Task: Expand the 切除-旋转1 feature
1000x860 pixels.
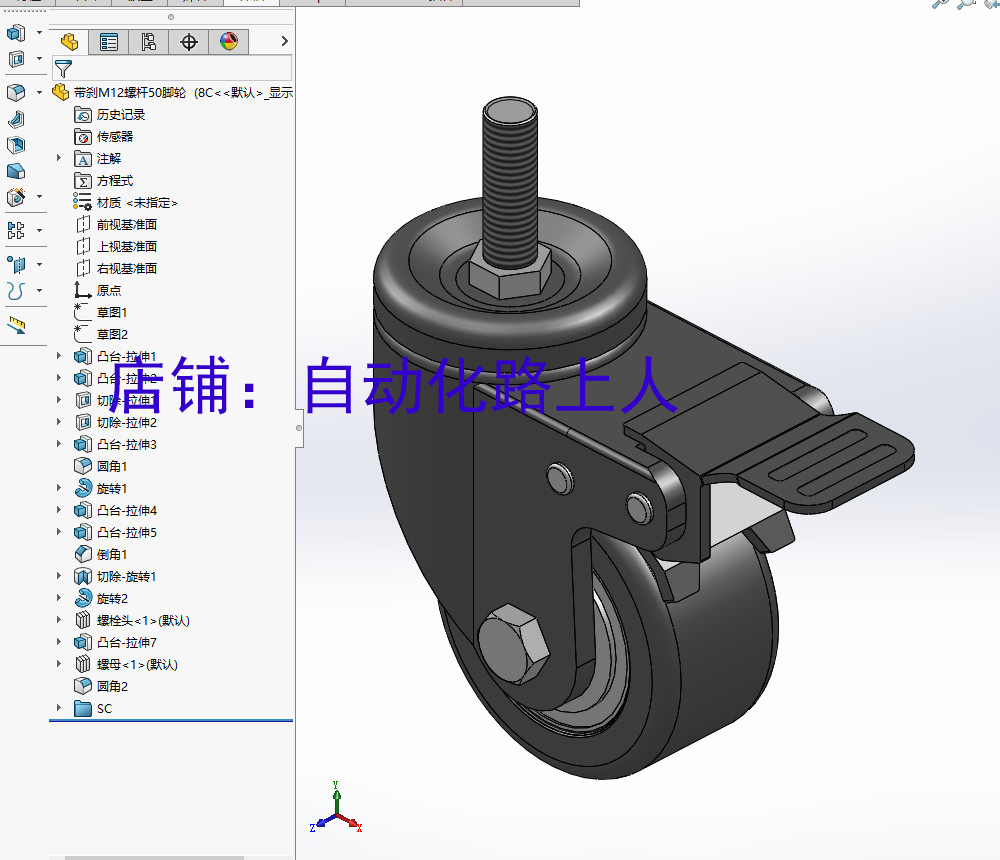Action: 59,575
